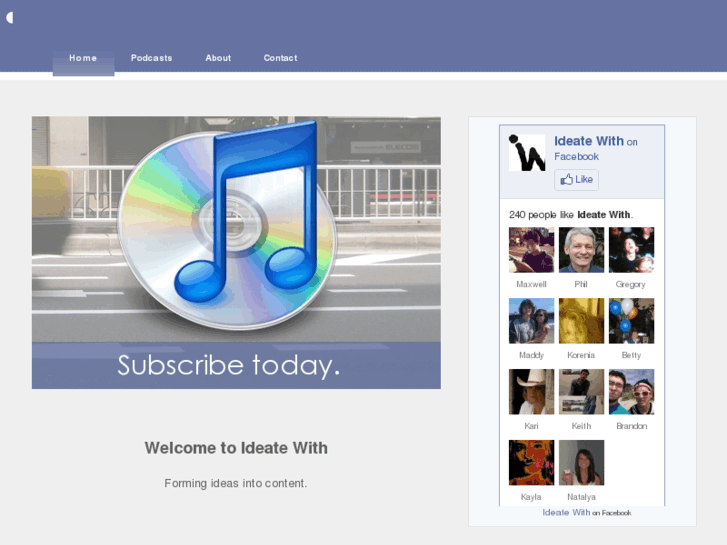Click the name Korenia under photo
The image size is (727, 545).
(x=581, y=355)
